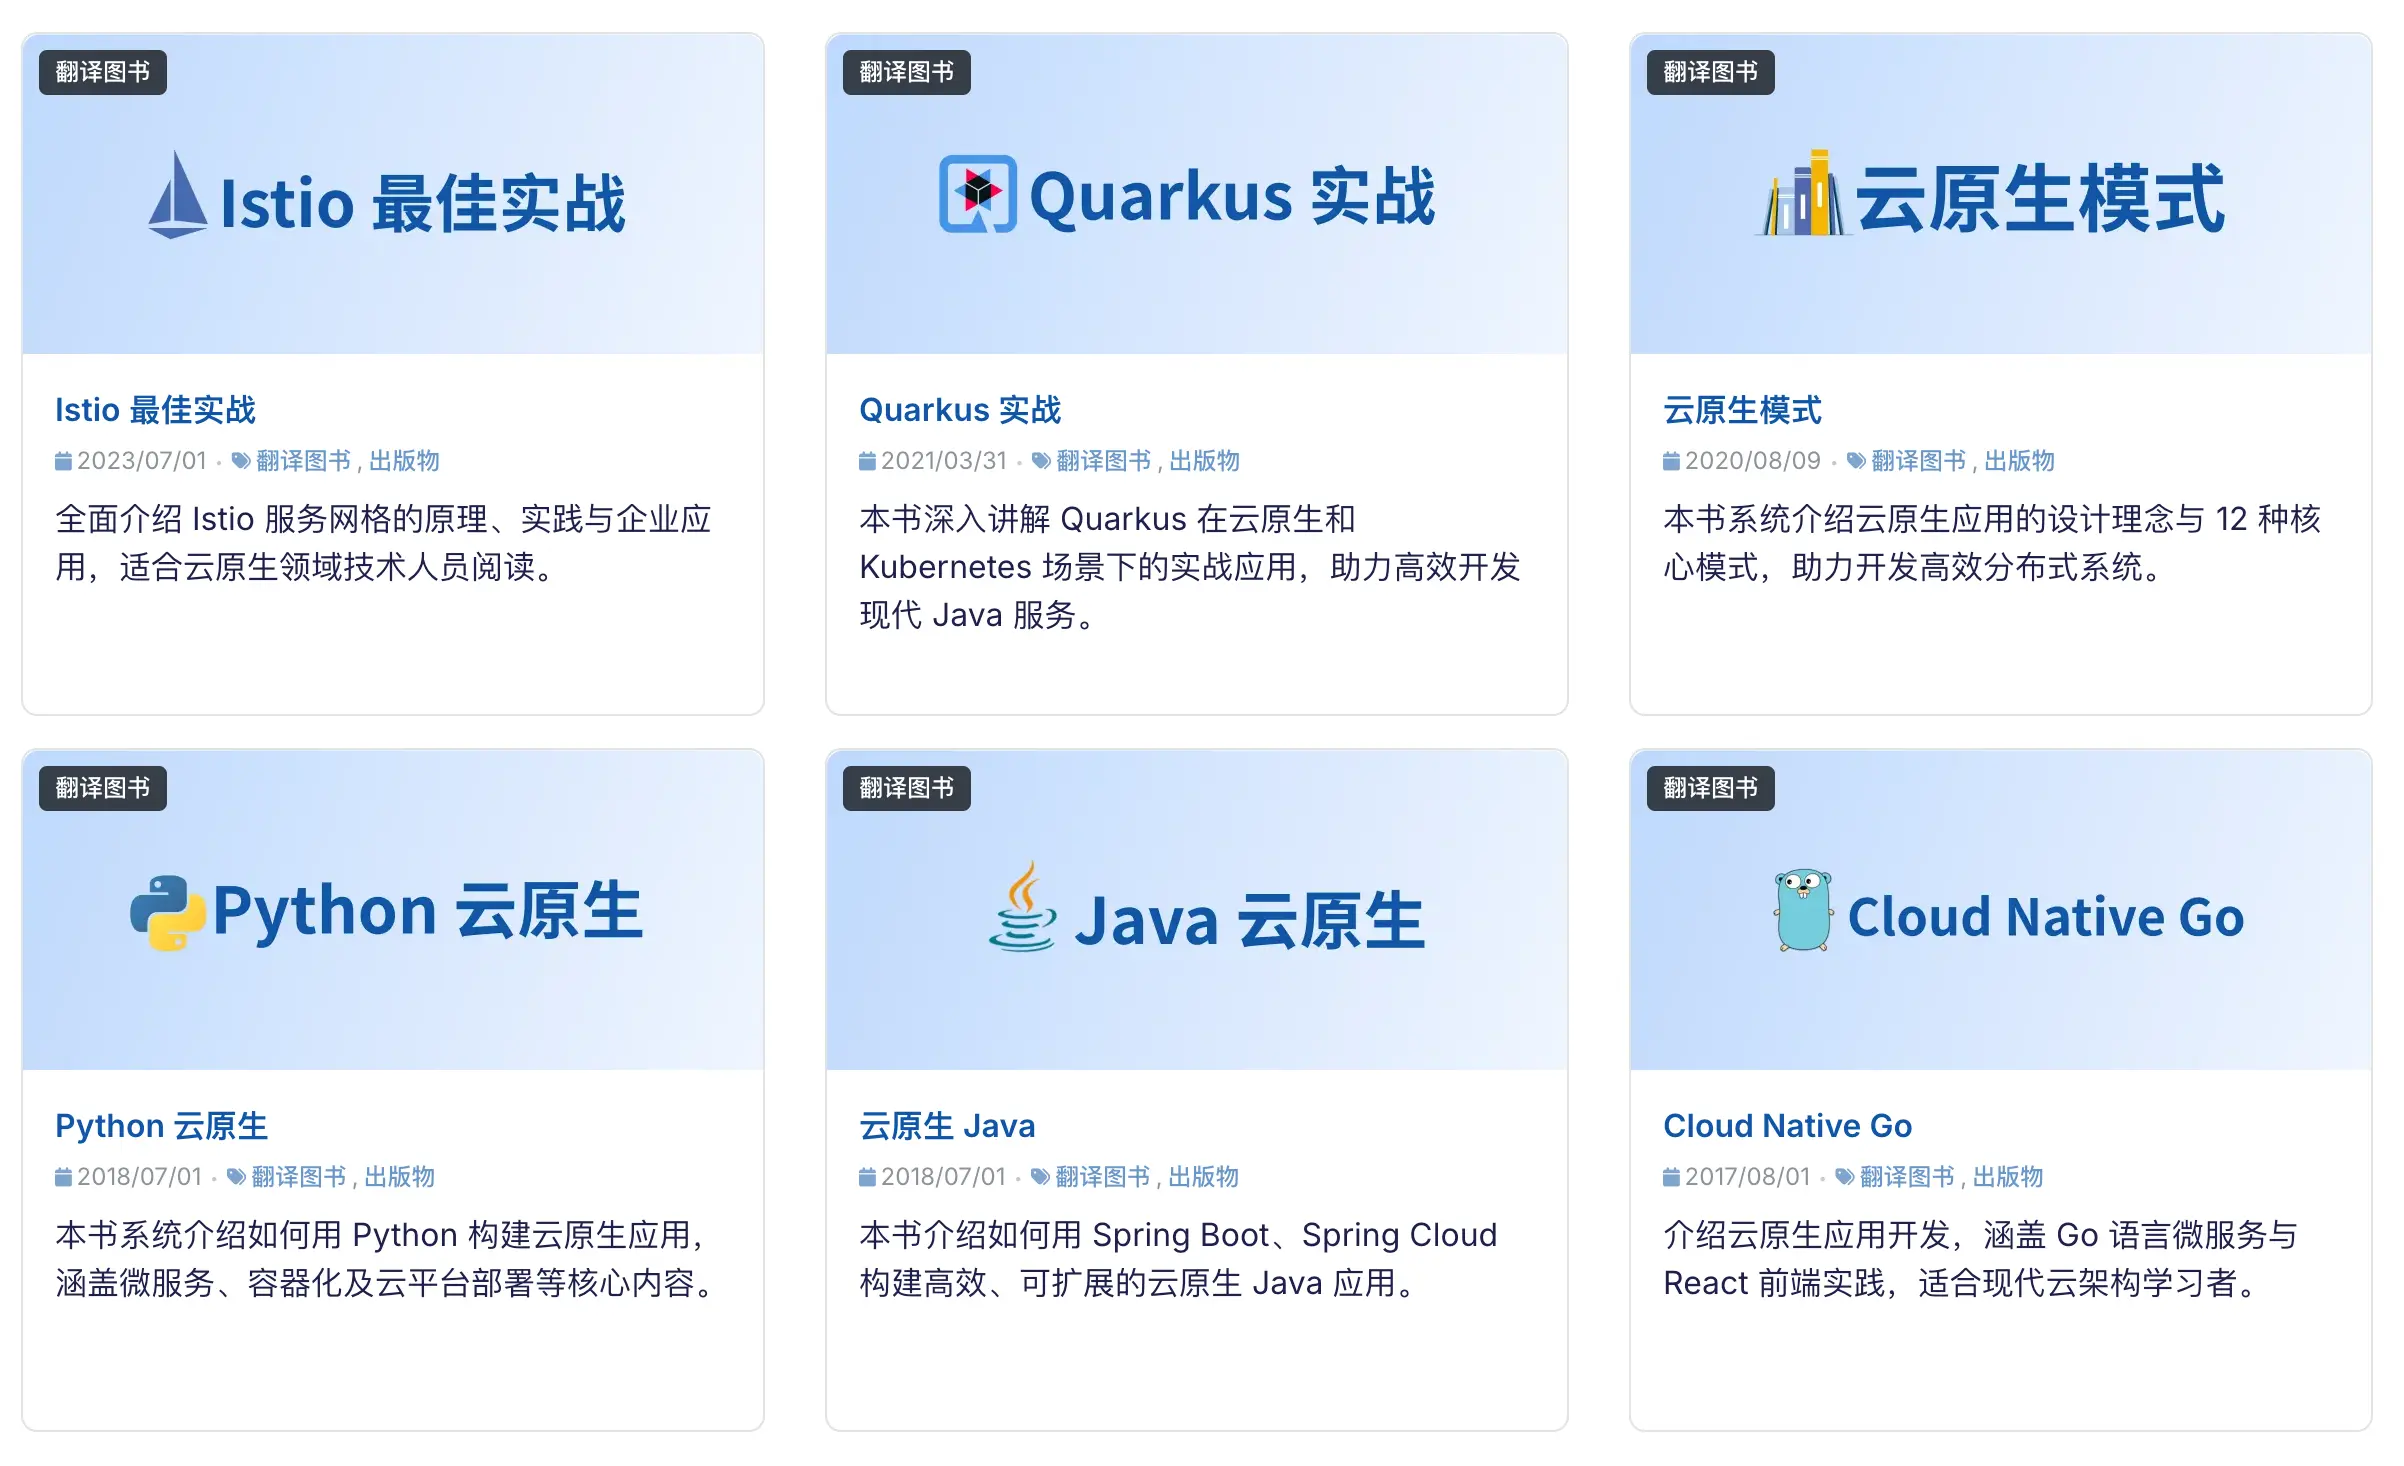Screen dimensions: 2404x1466
Task: Open the Python 云原生 cover banner
Action: [393, 910]
